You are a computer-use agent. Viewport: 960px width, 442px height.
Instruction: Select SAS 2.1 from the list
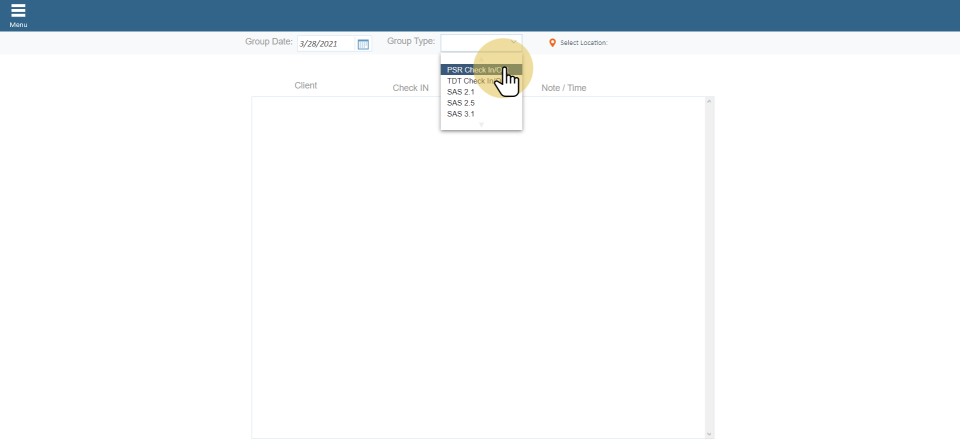461,92
